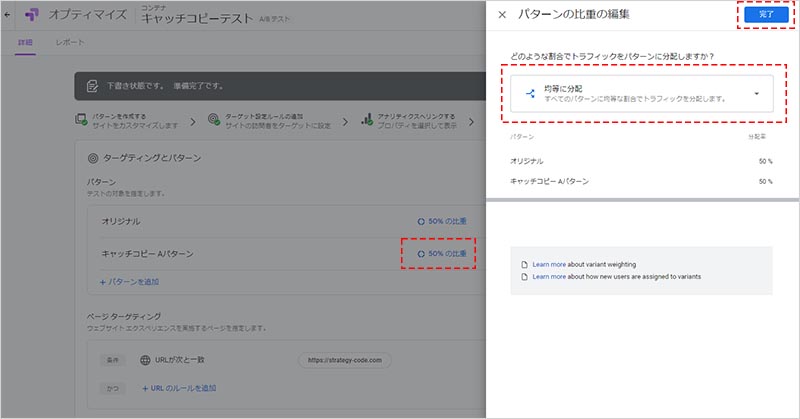The image size is (800, 419).
Task: Click the パターンを作成する step icon
Action: click(x=82, y=120)
